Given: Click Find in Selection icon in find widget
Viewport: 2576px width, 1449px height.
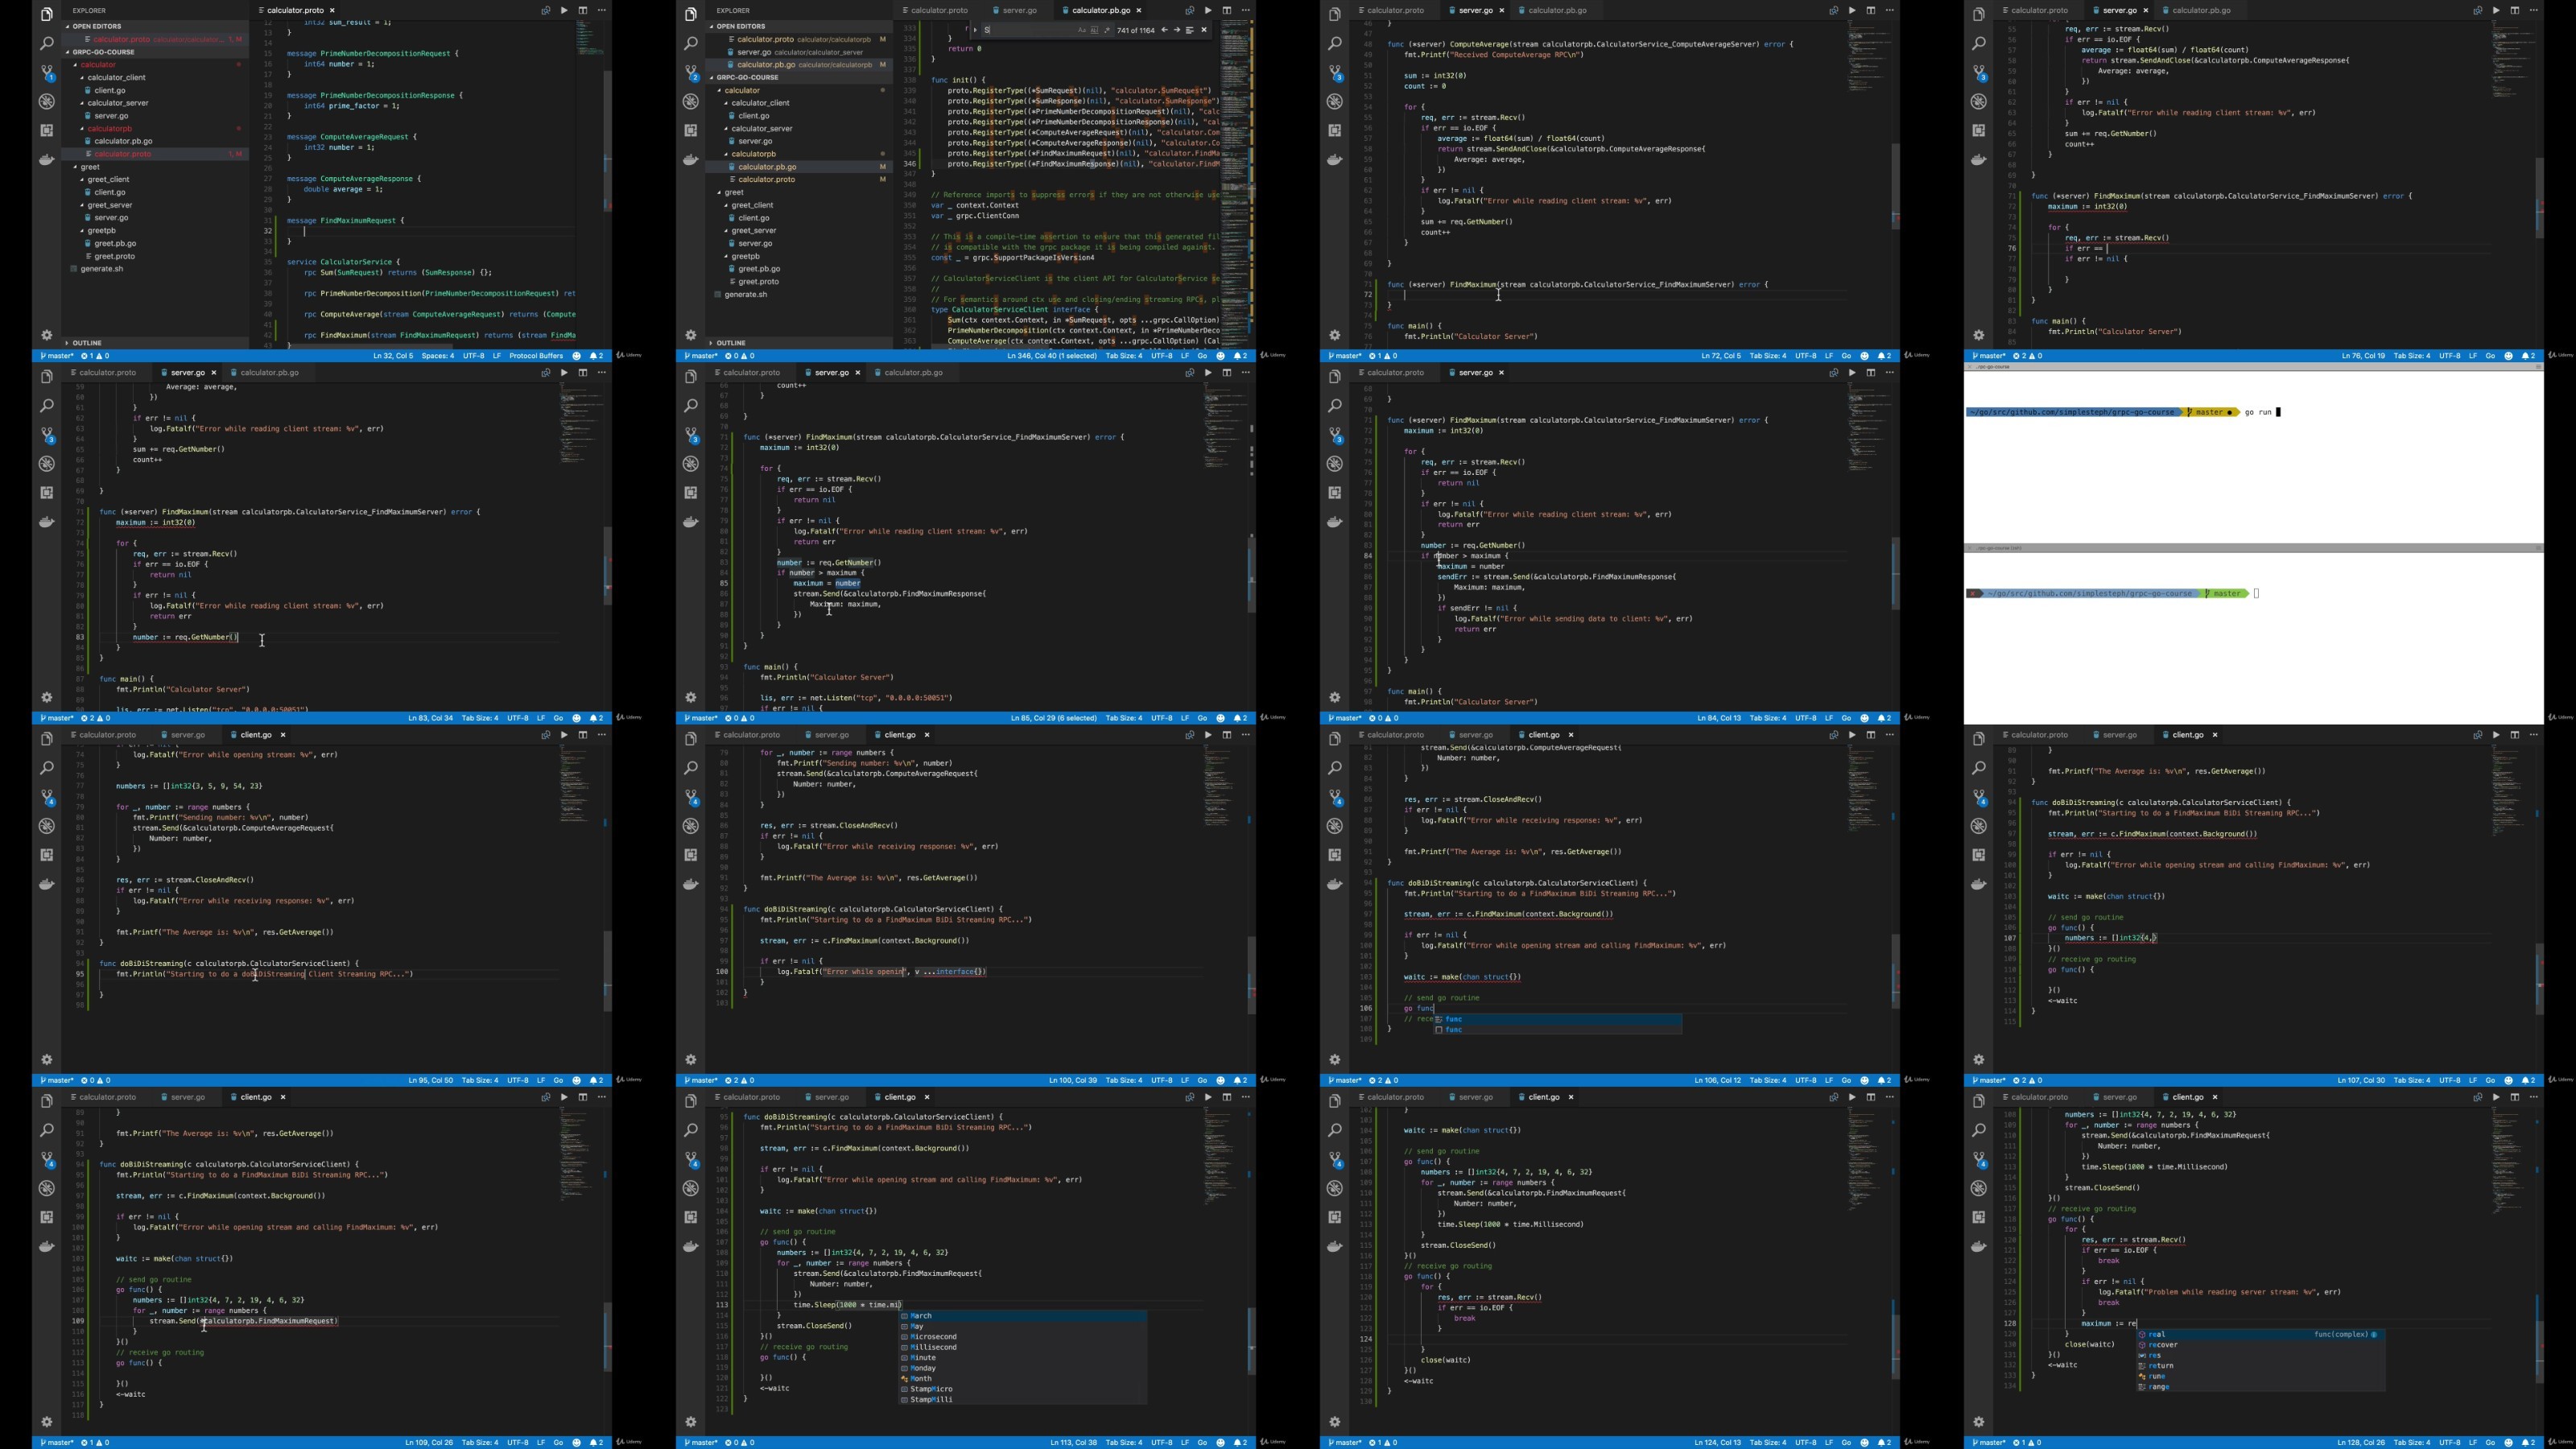Looking at the screenshot, I should click(1189, 30).
